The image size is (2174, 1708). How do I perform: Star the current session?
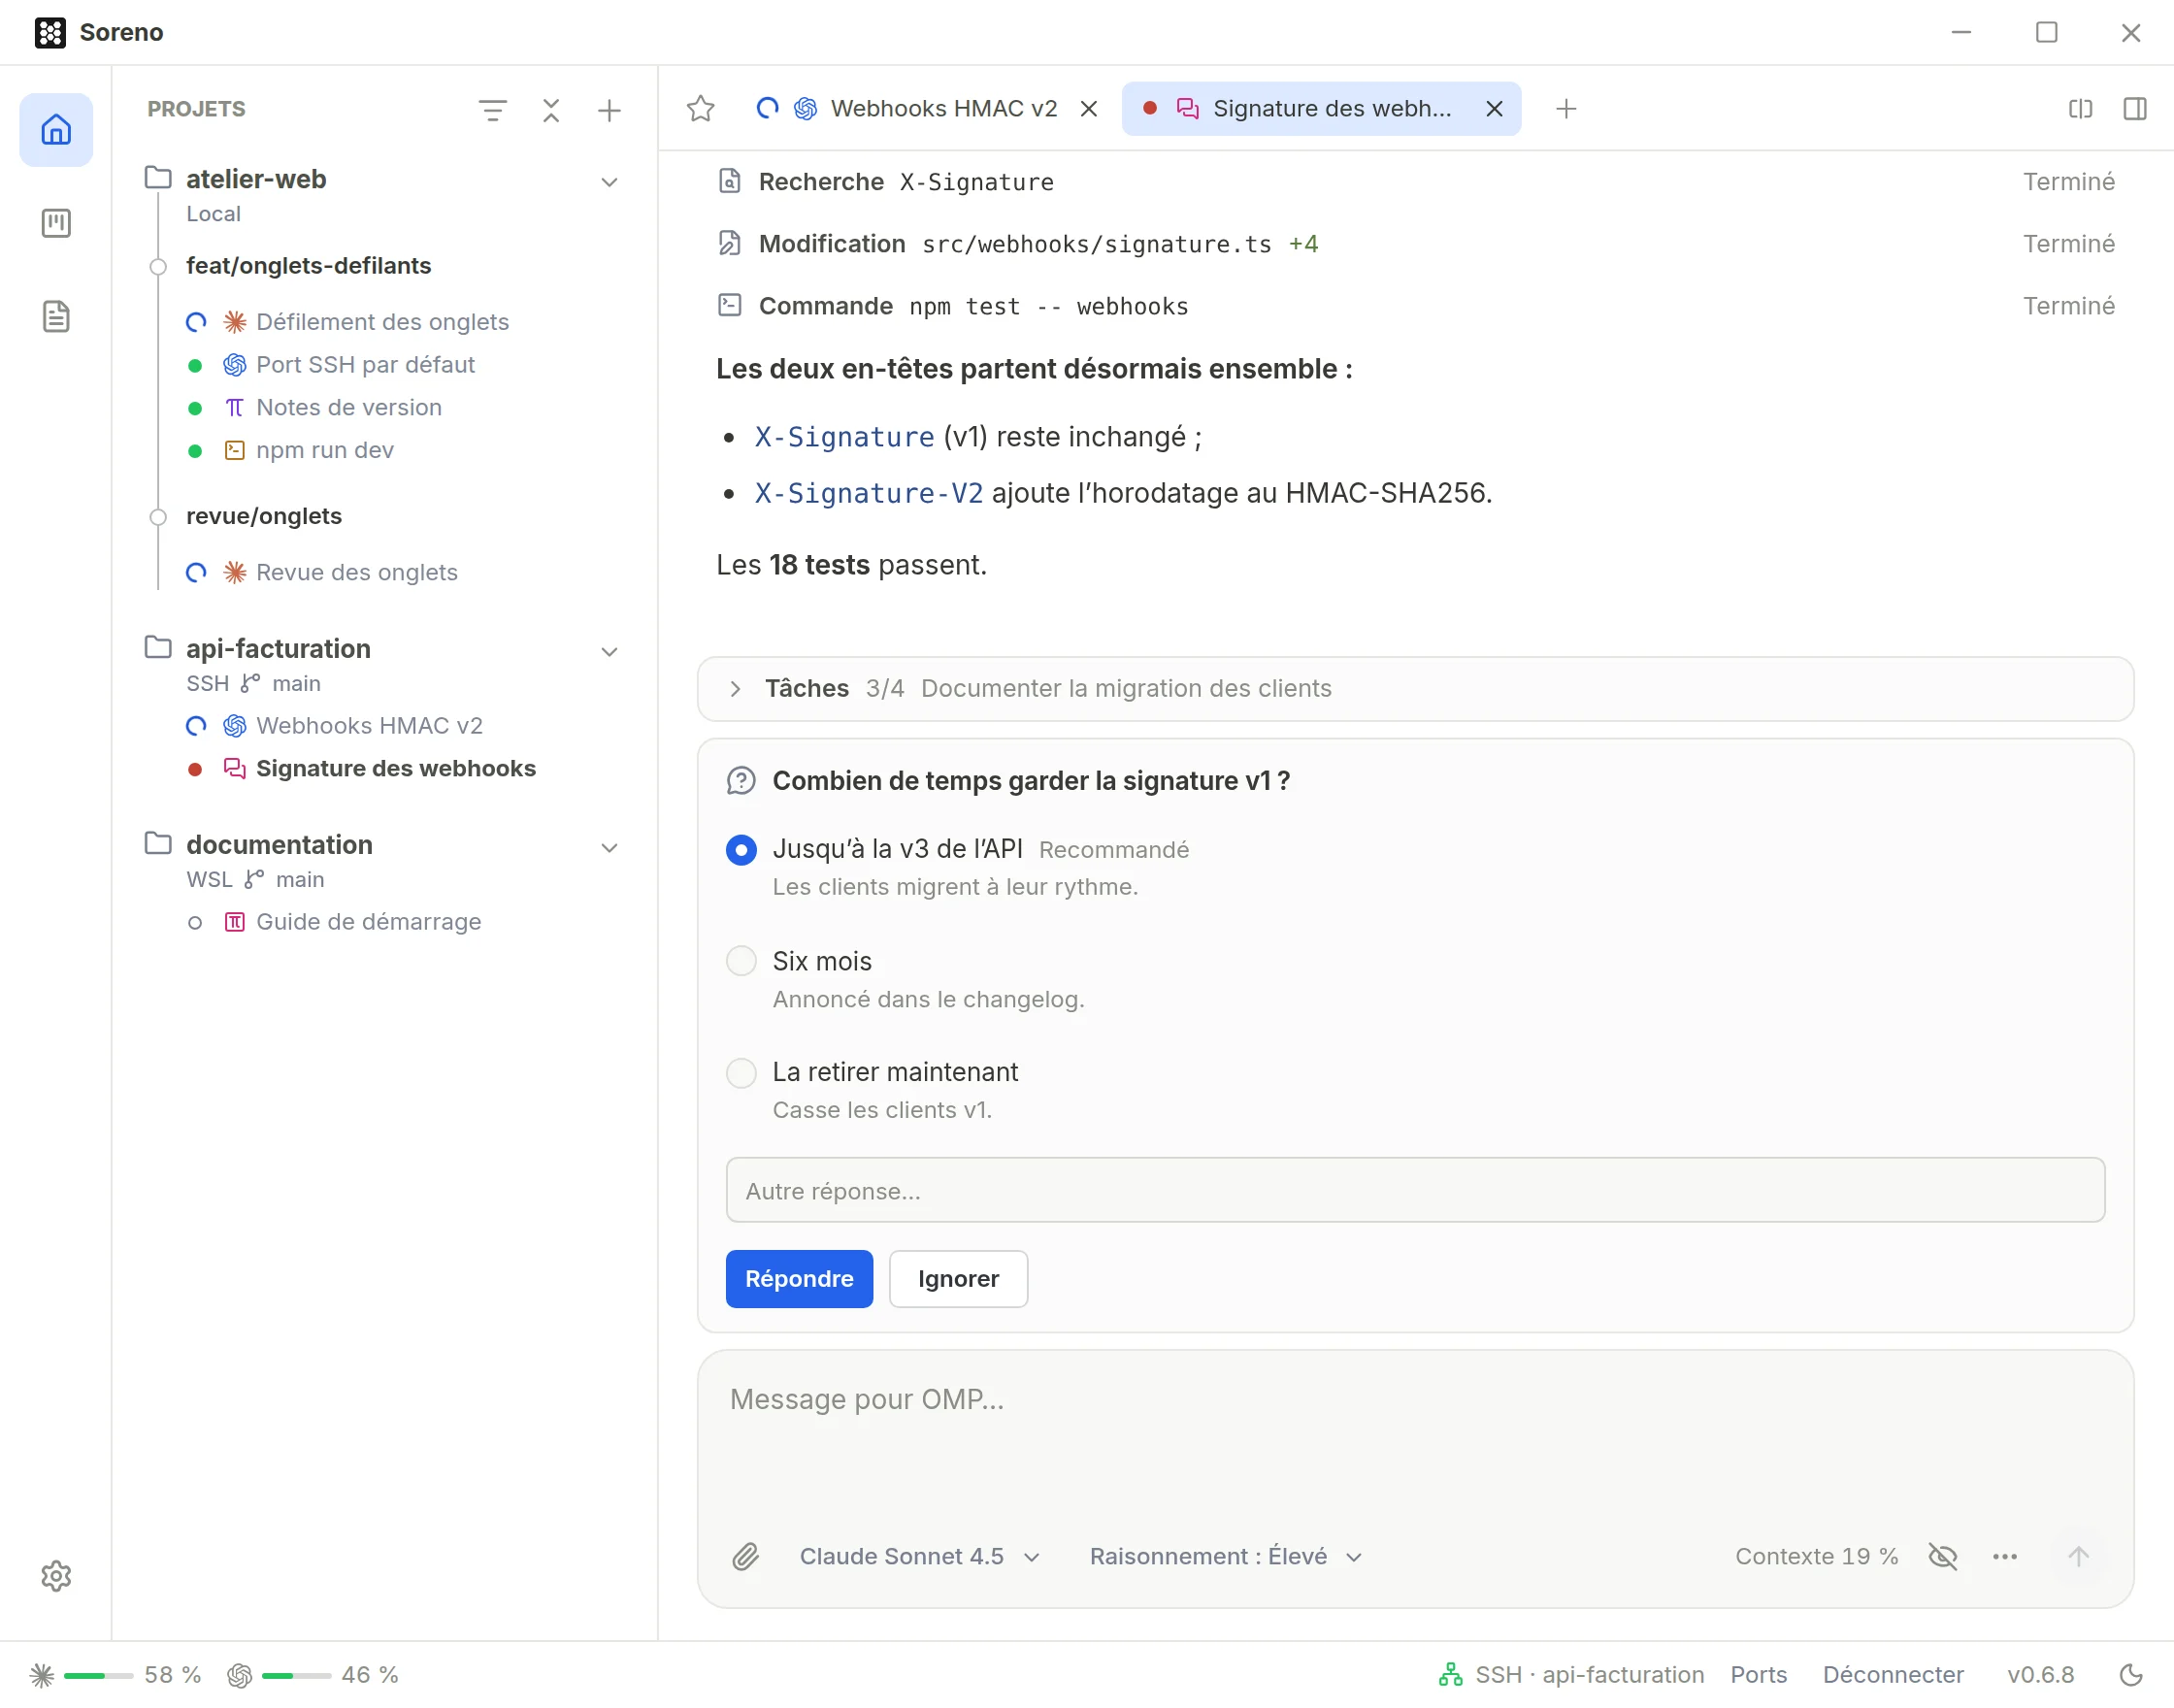coord(701,109)
